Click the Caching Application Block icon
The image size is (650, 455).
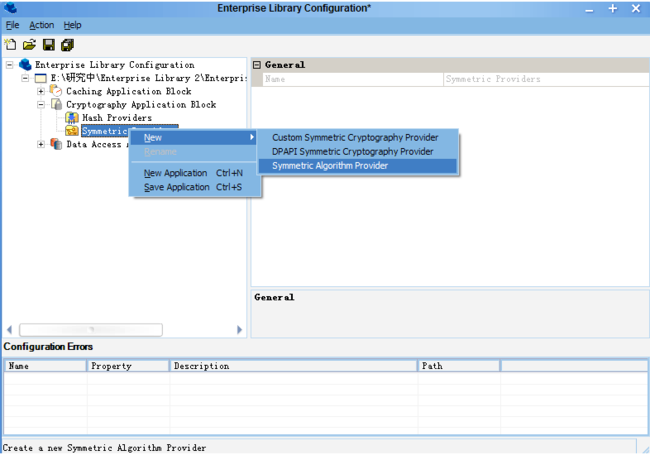(x=56, y=90)
